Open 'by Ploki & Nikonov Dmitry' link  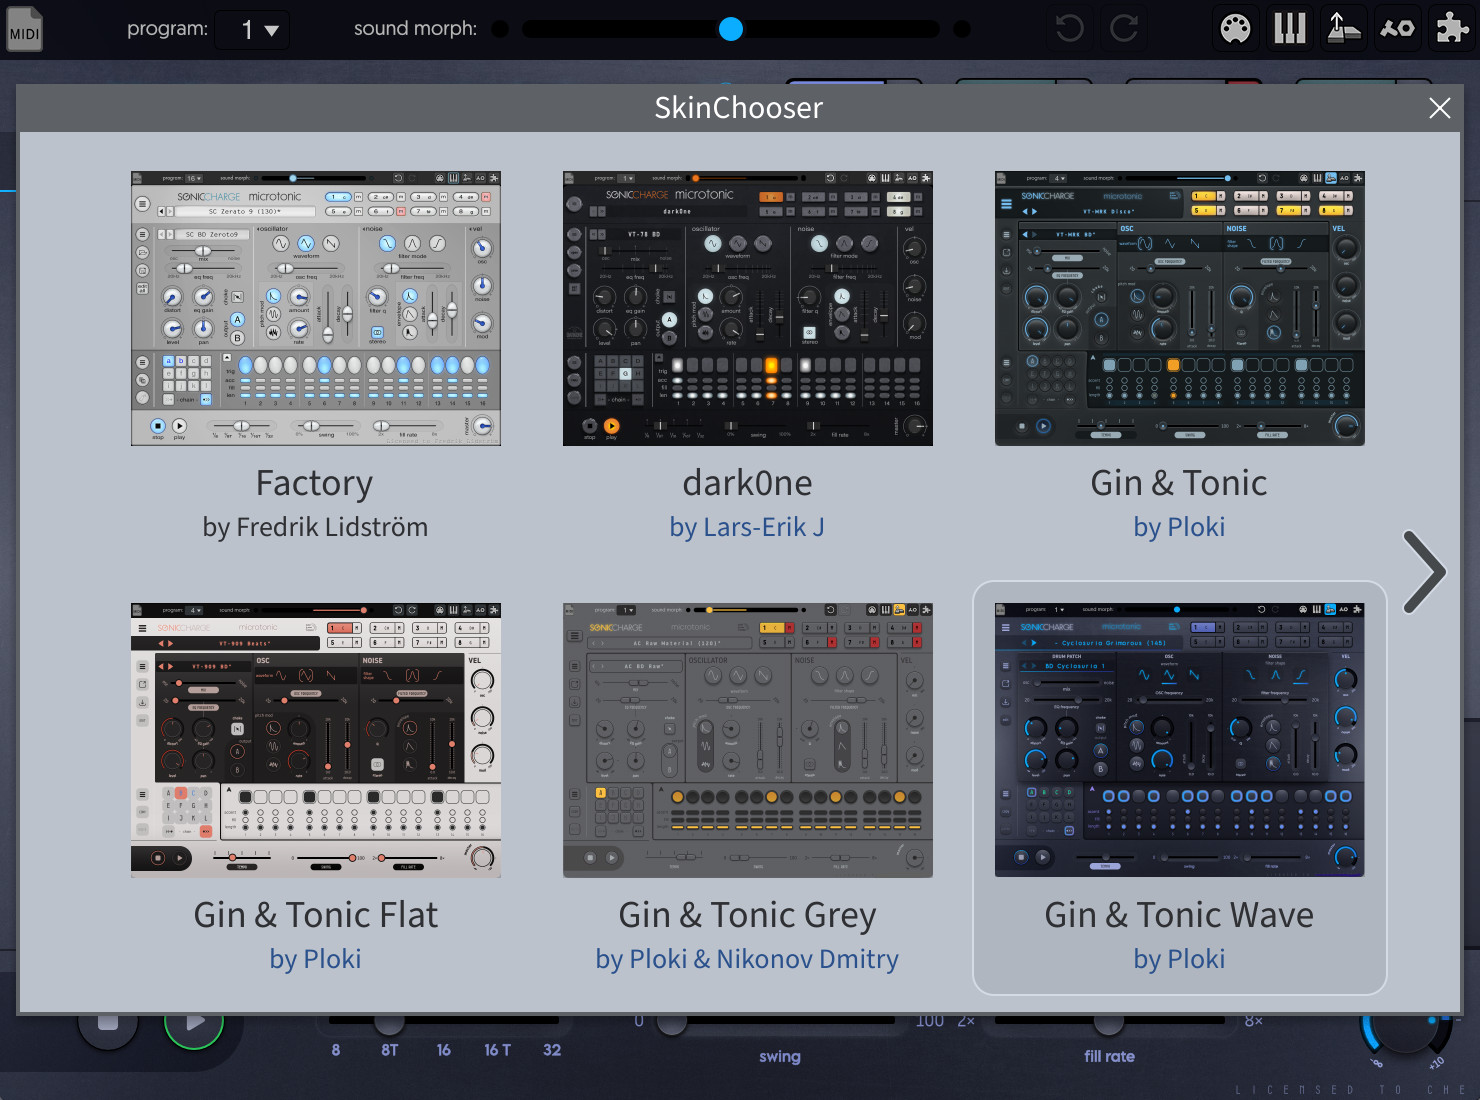747,960
